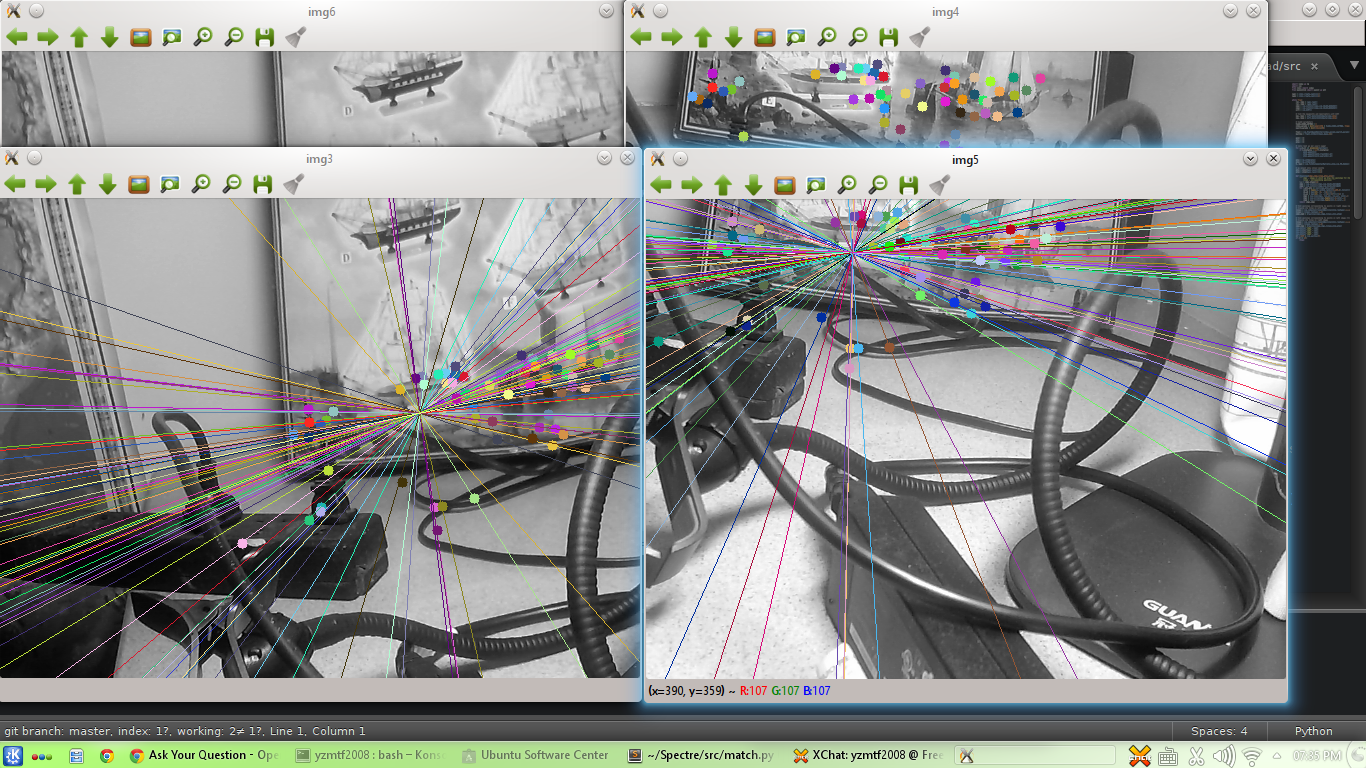Fit image to window in img6

coord(172,37)
